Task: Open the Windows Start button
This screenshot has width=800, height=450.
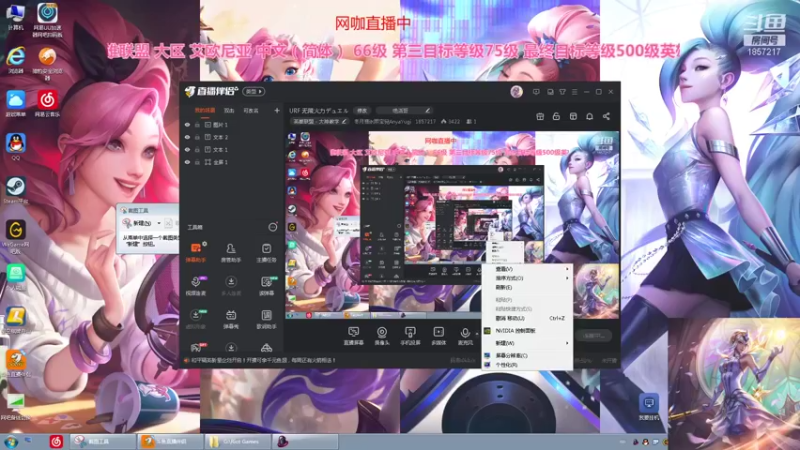Action: coord(11,441)
